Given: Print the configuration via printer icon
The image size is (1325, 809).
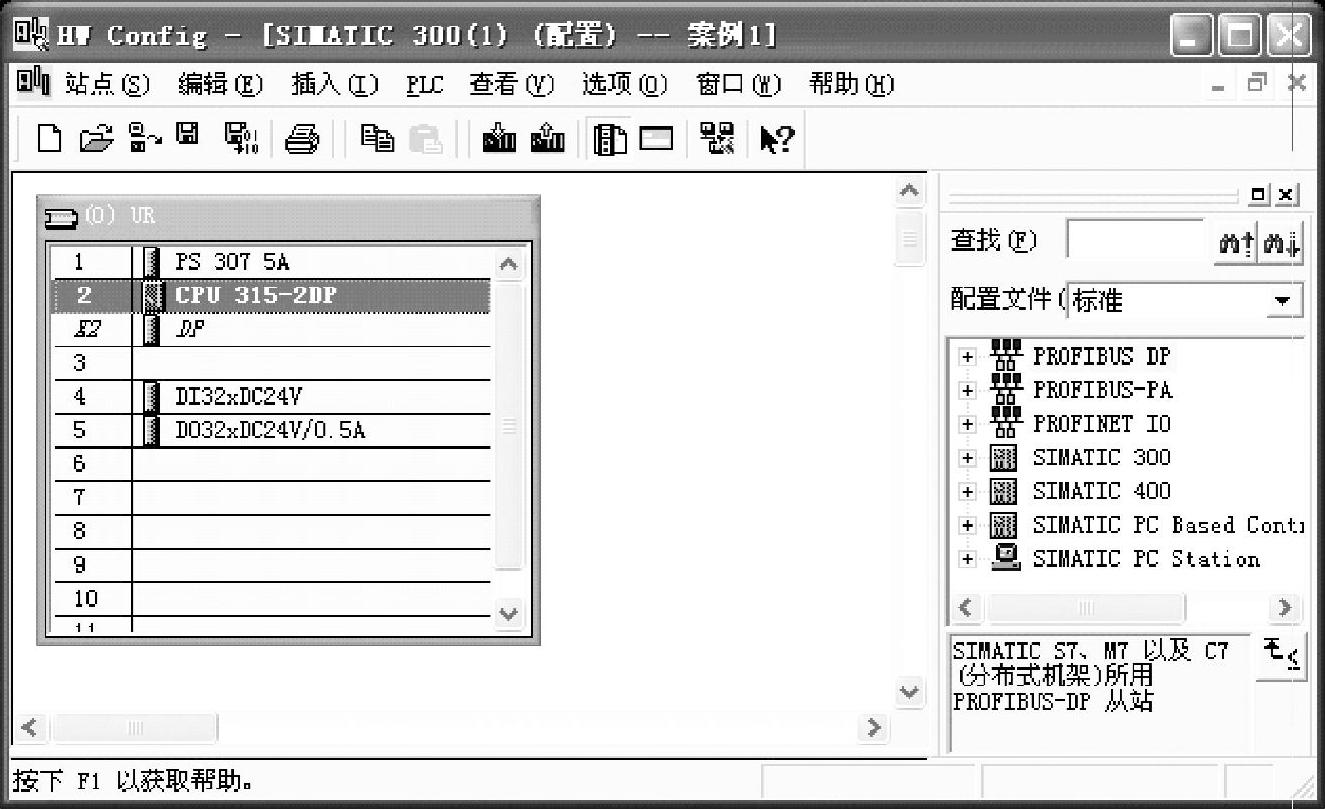Looking at the screenshot, I should (x=302, y=139).
